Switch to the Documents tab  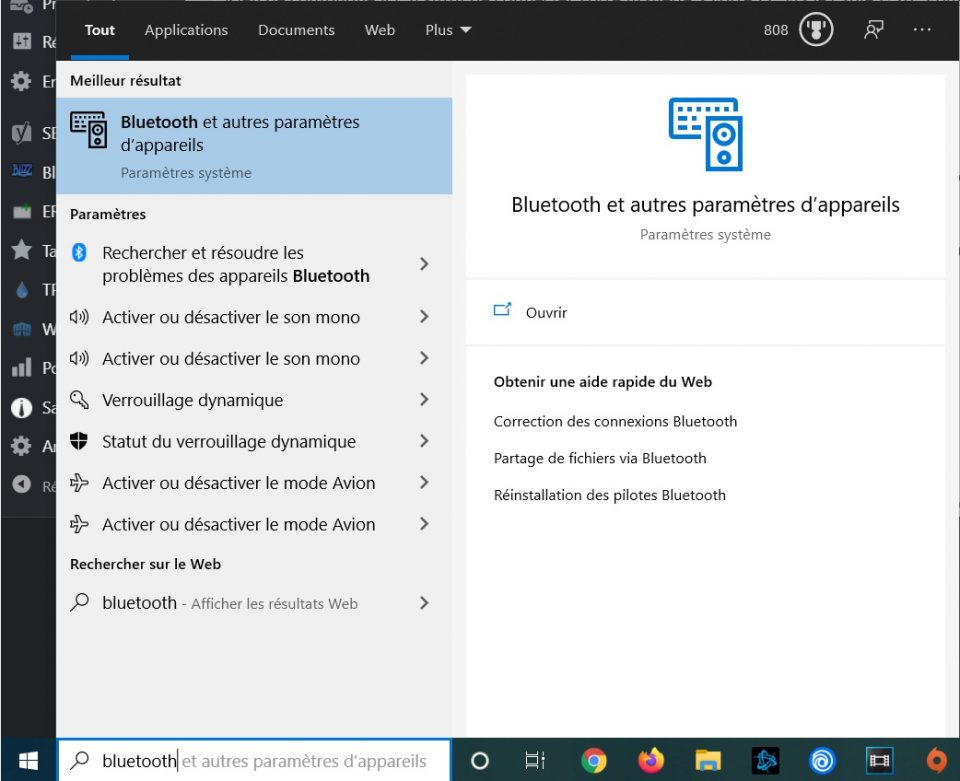coord(296,30)
